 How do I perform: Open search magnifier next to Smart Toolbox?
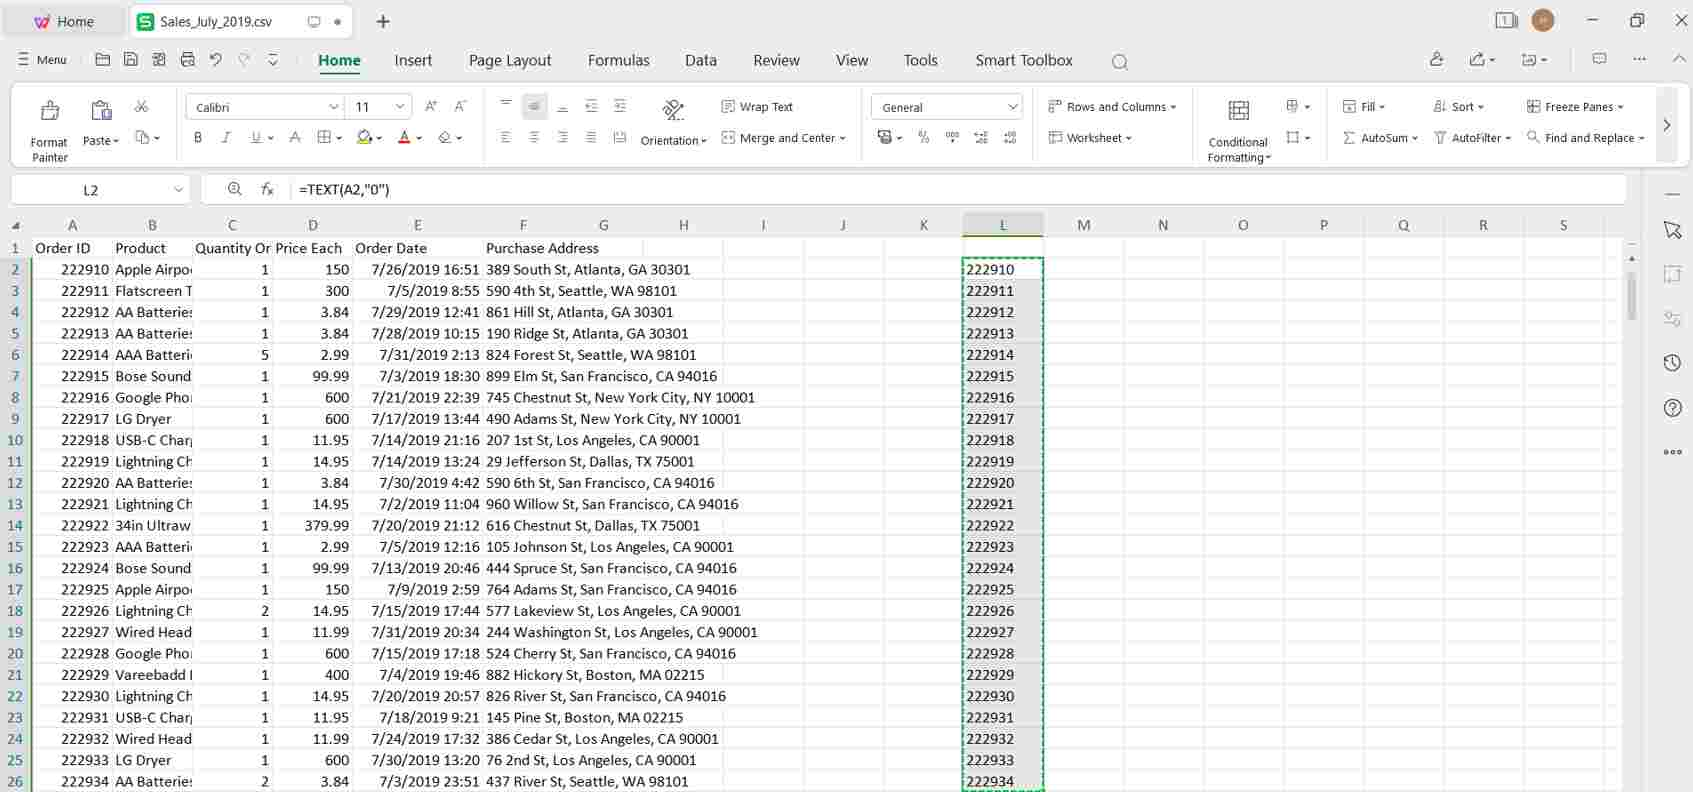point(1120,62)
